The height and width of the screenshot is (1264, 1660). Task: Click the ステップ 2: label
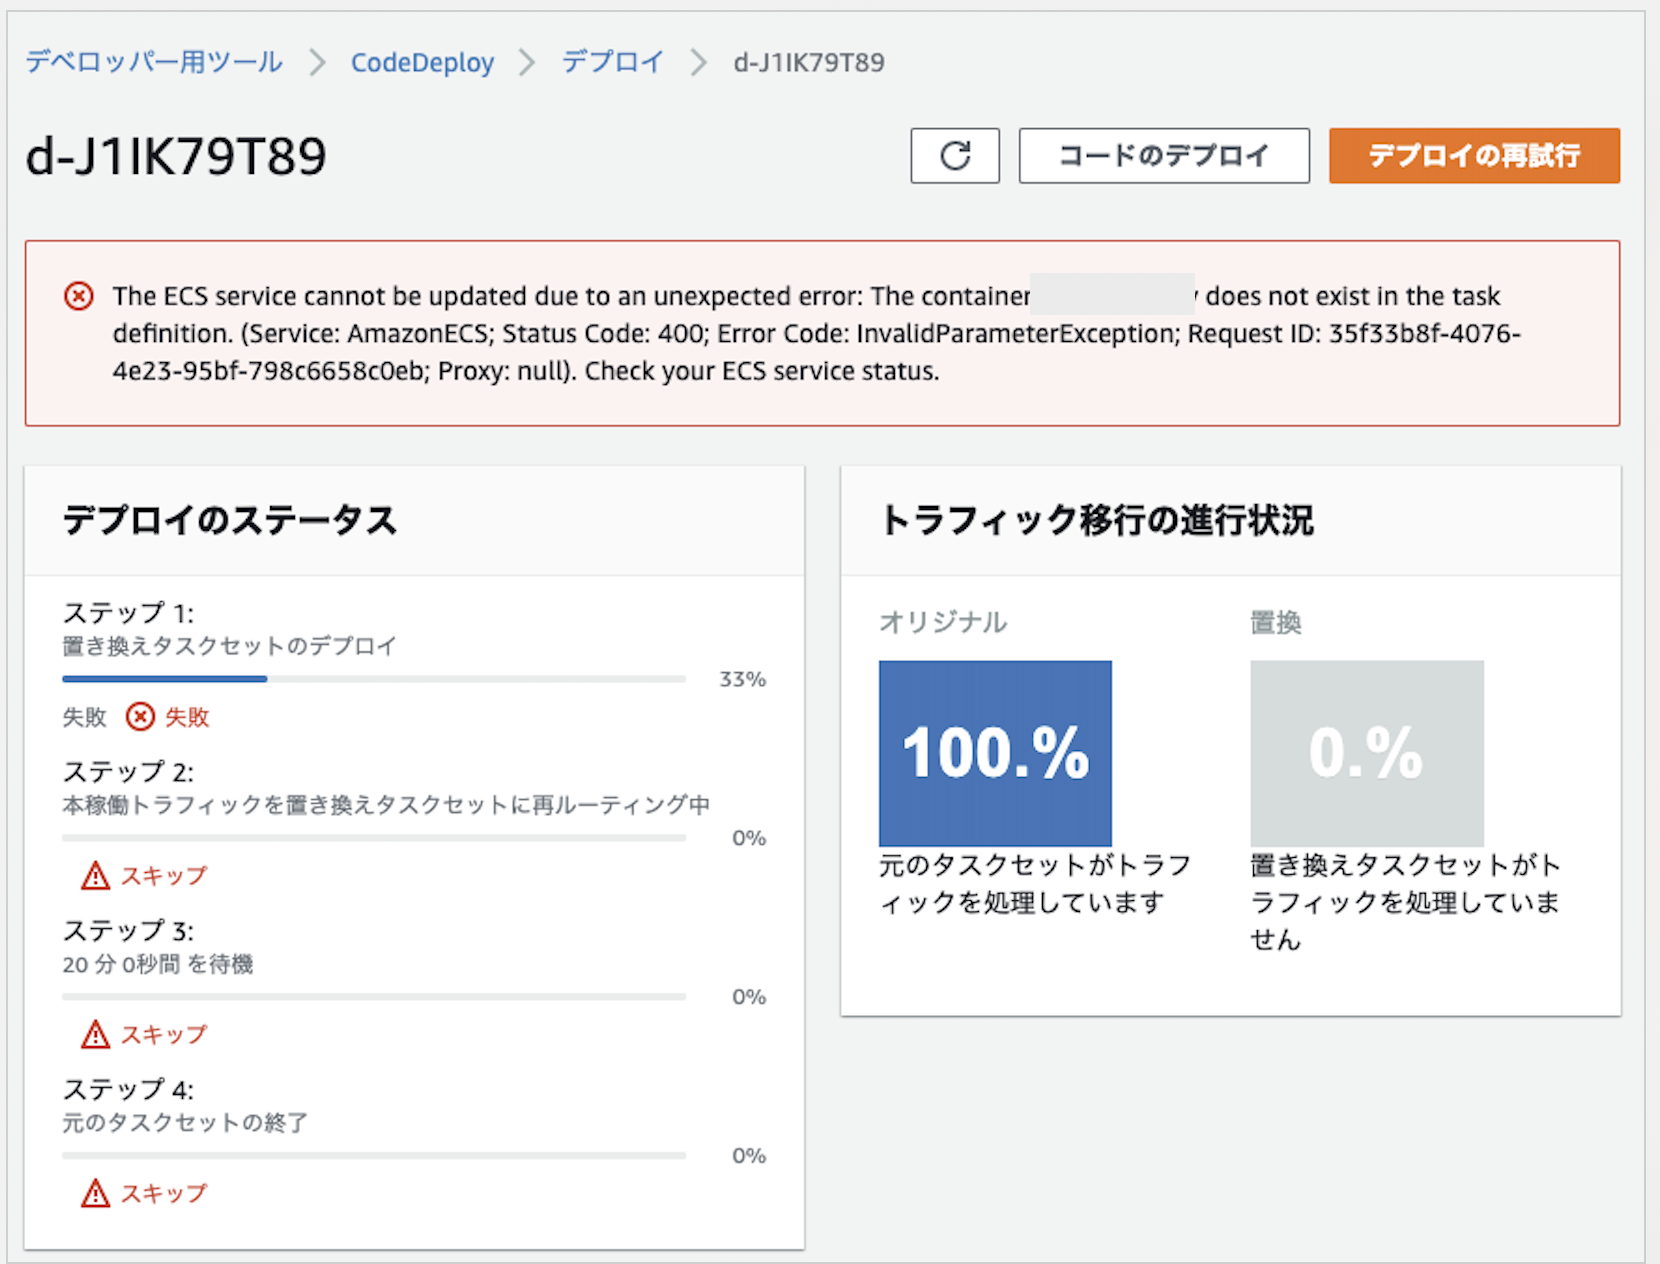click(128, 771)
